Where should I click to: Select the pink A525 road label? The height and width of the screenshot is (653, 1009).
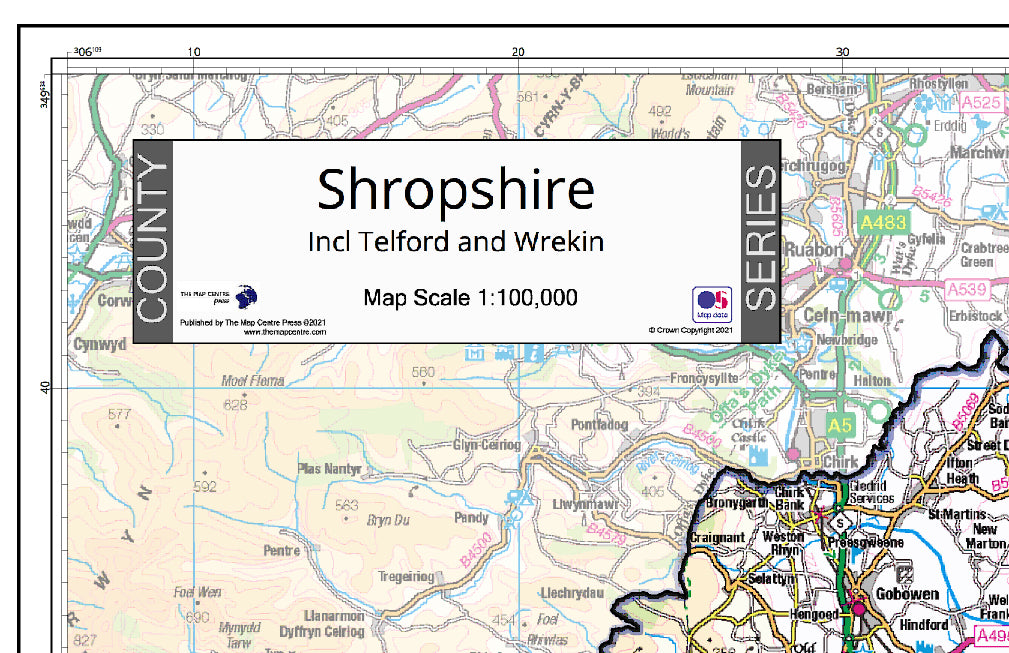981,103
